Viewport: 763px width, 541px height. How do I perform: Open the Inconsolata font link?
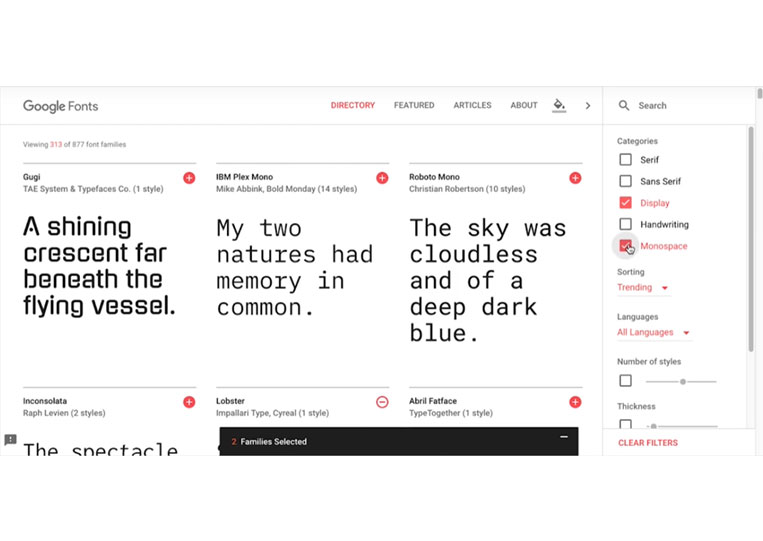pyautogui.click(x=45, y=401)
